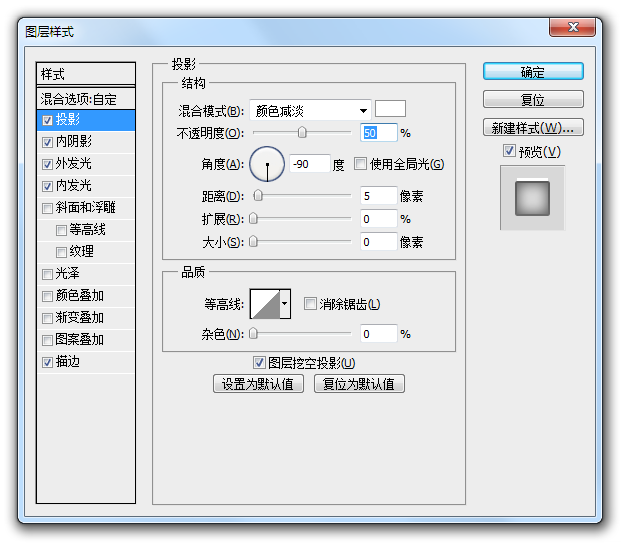Viewport: 621px width, 547px height.
Task: Select the 描边 stroke style item
Action: point(68,362)
